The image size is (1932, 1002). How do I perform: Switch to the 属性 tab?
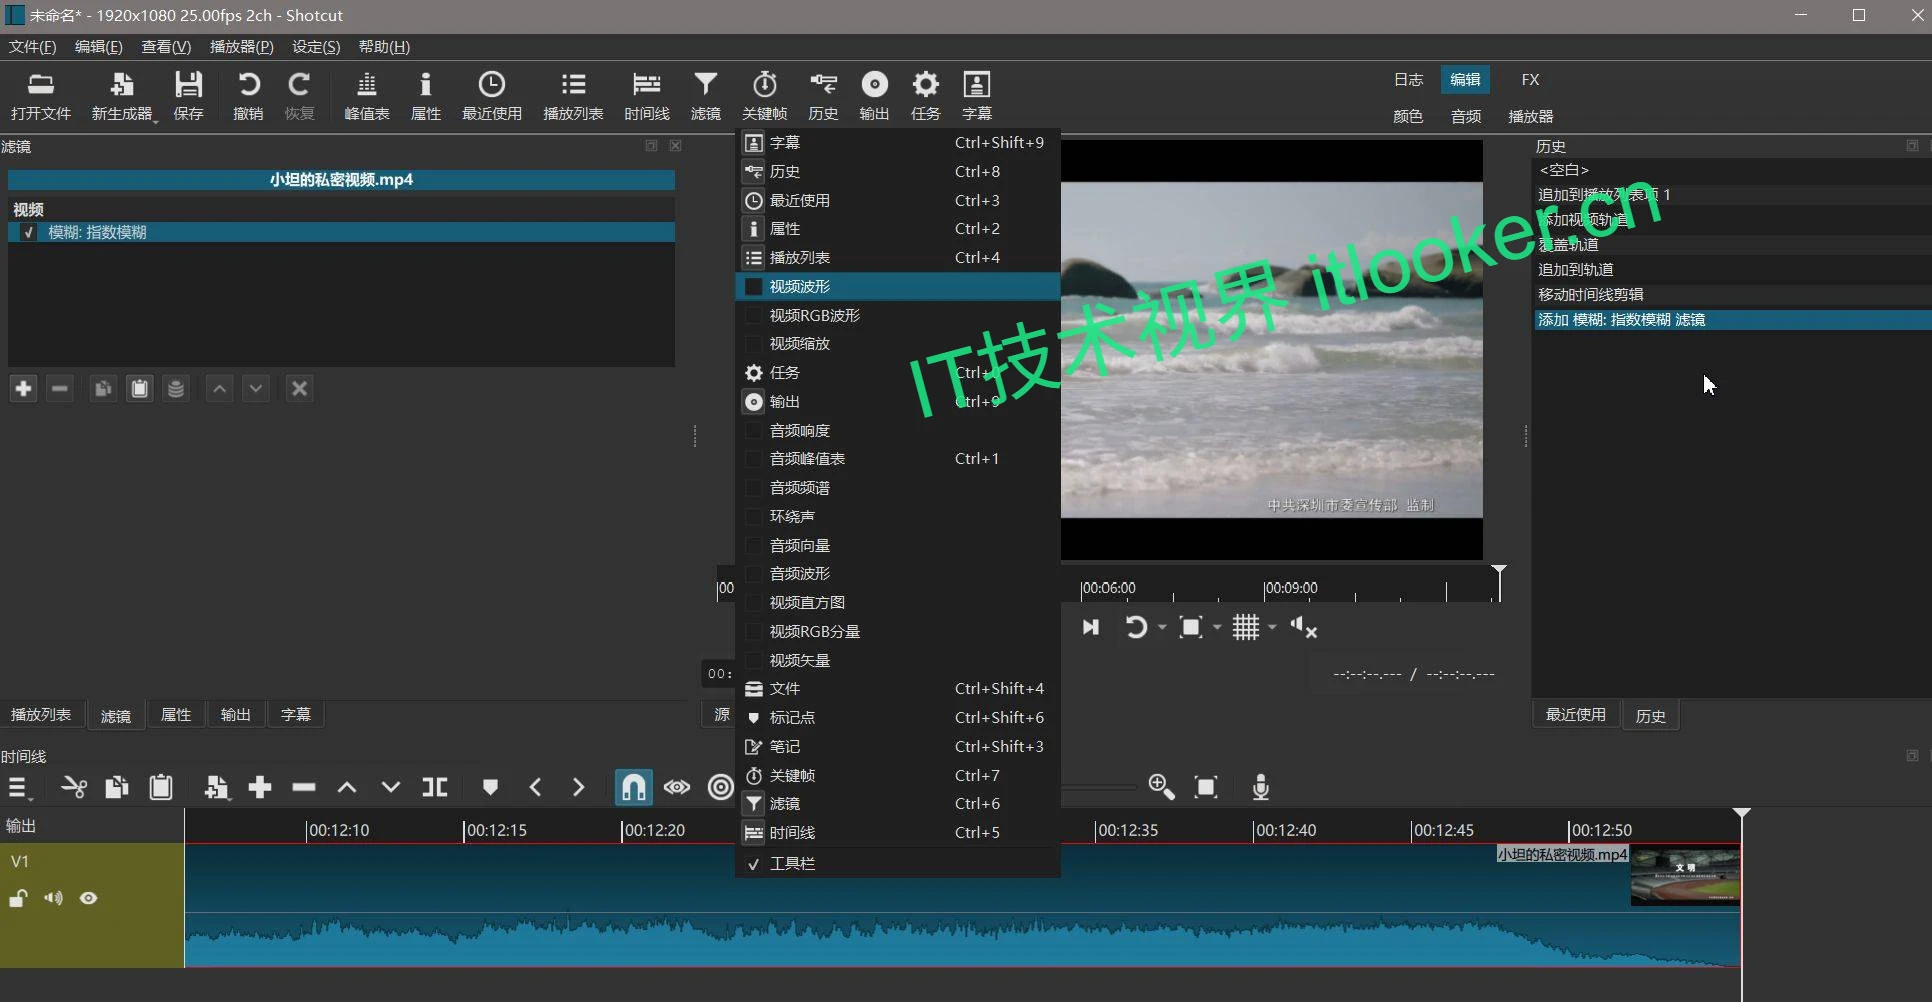pos(176,714)
